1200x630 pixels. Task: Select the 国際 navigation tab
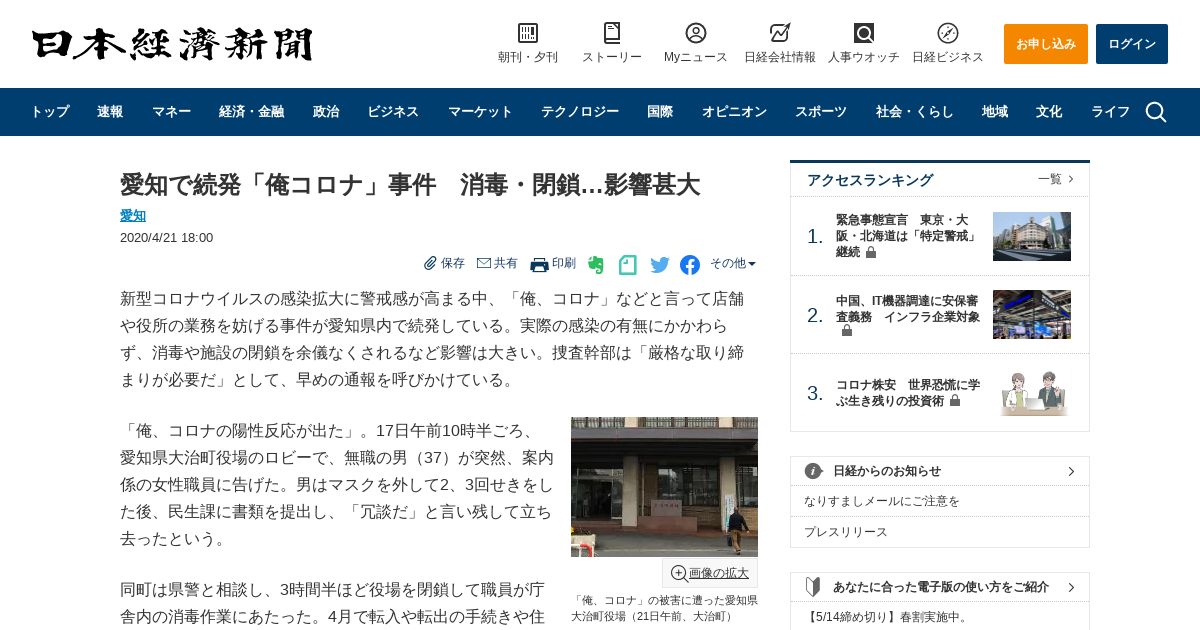660,112
